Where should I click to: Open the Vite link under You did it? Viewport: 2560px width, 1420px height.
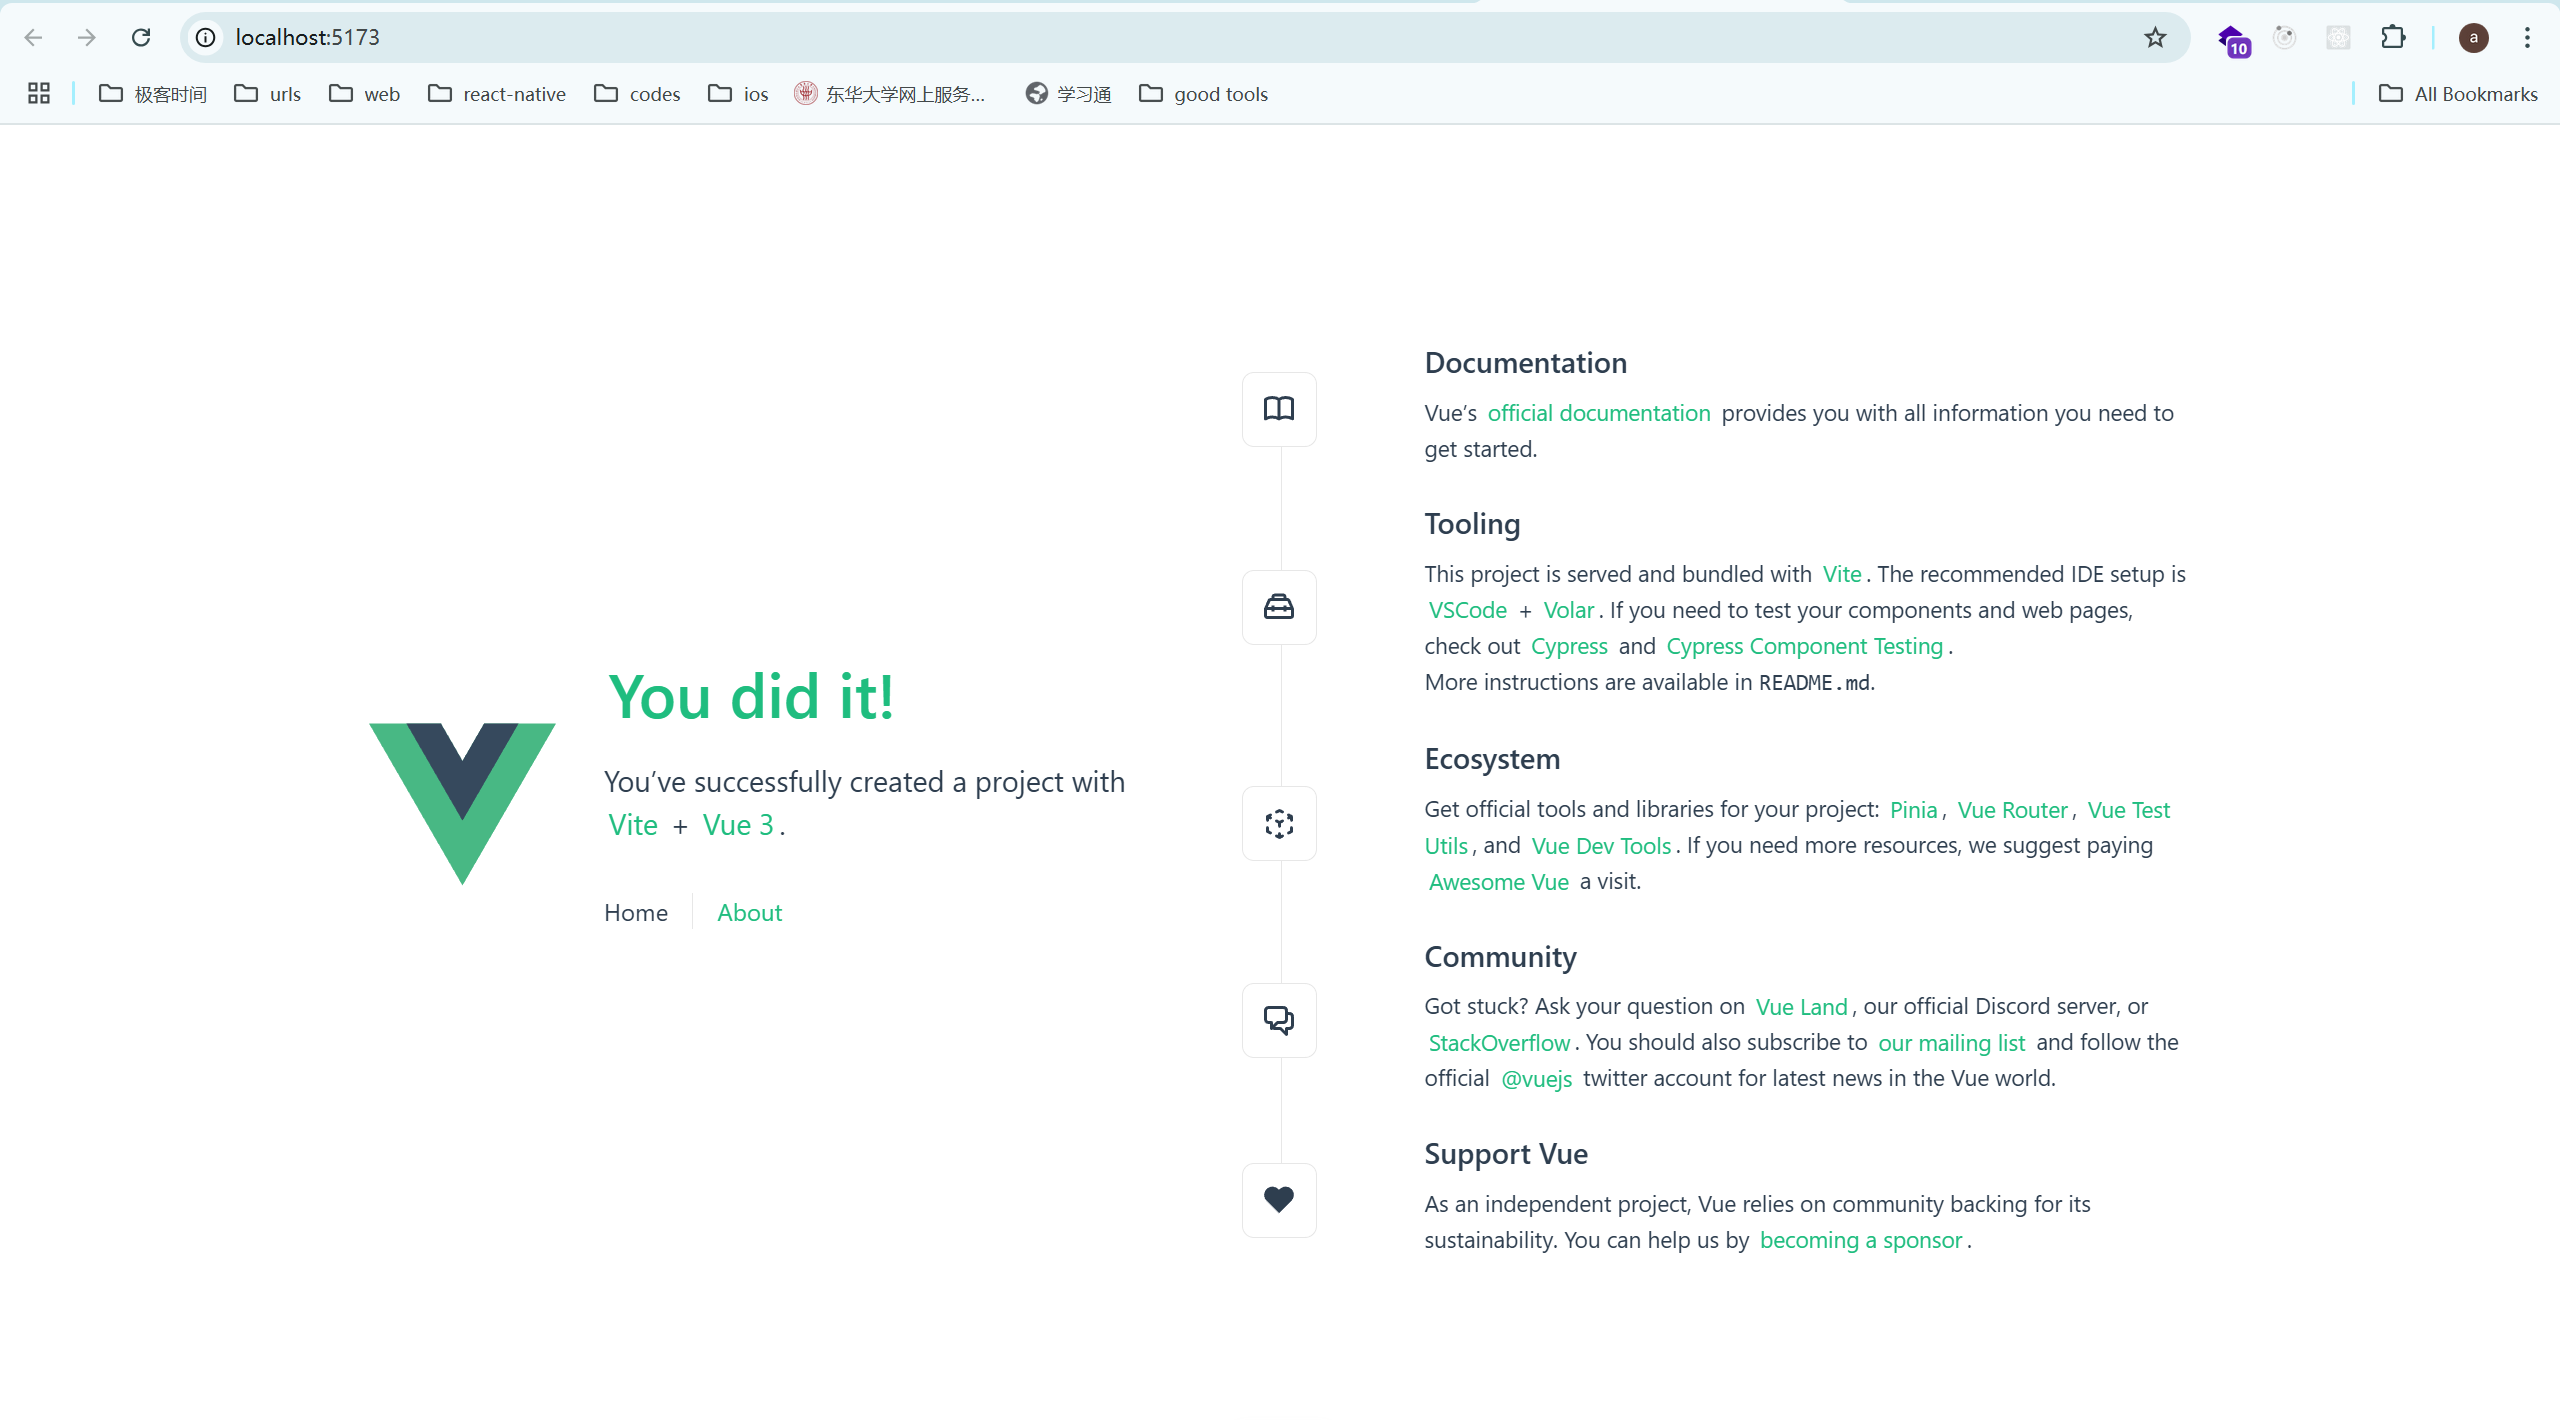coord(633,825)
